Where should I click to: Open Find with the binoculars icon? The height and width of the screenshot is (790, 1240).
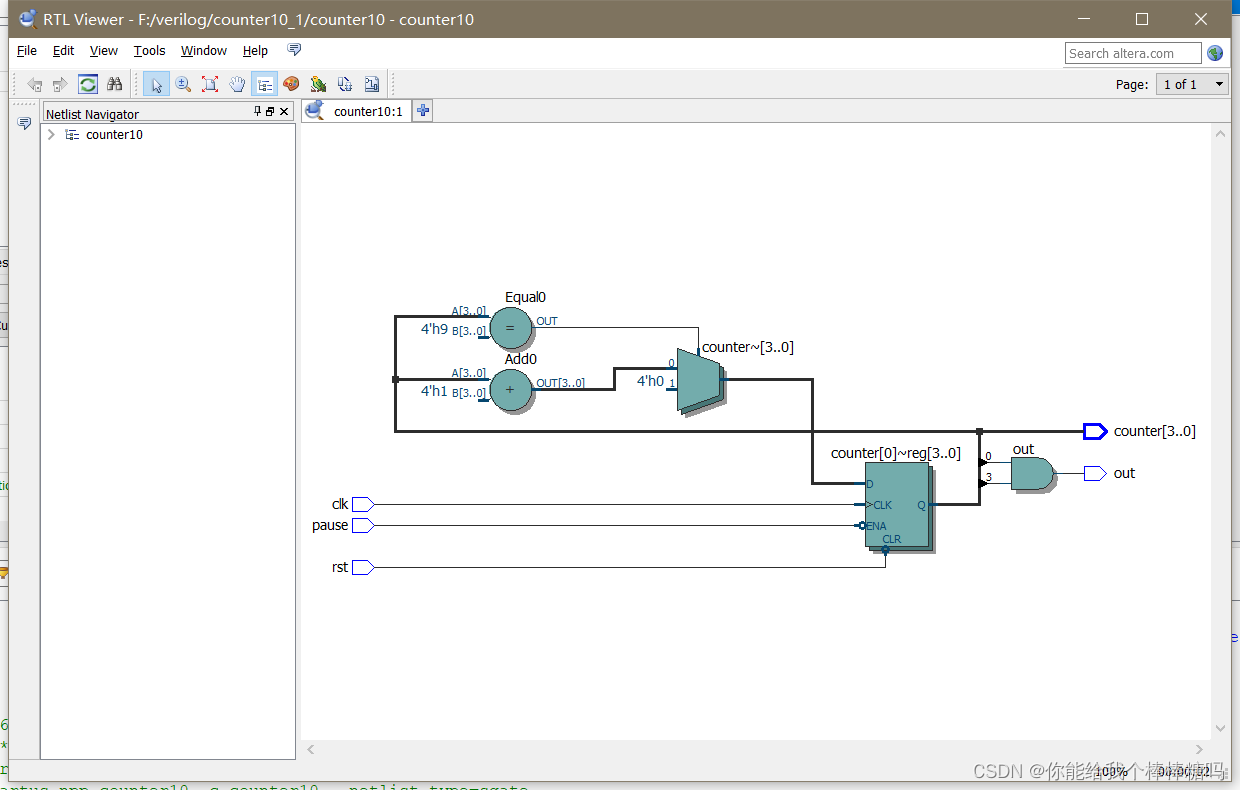(114, 84)
